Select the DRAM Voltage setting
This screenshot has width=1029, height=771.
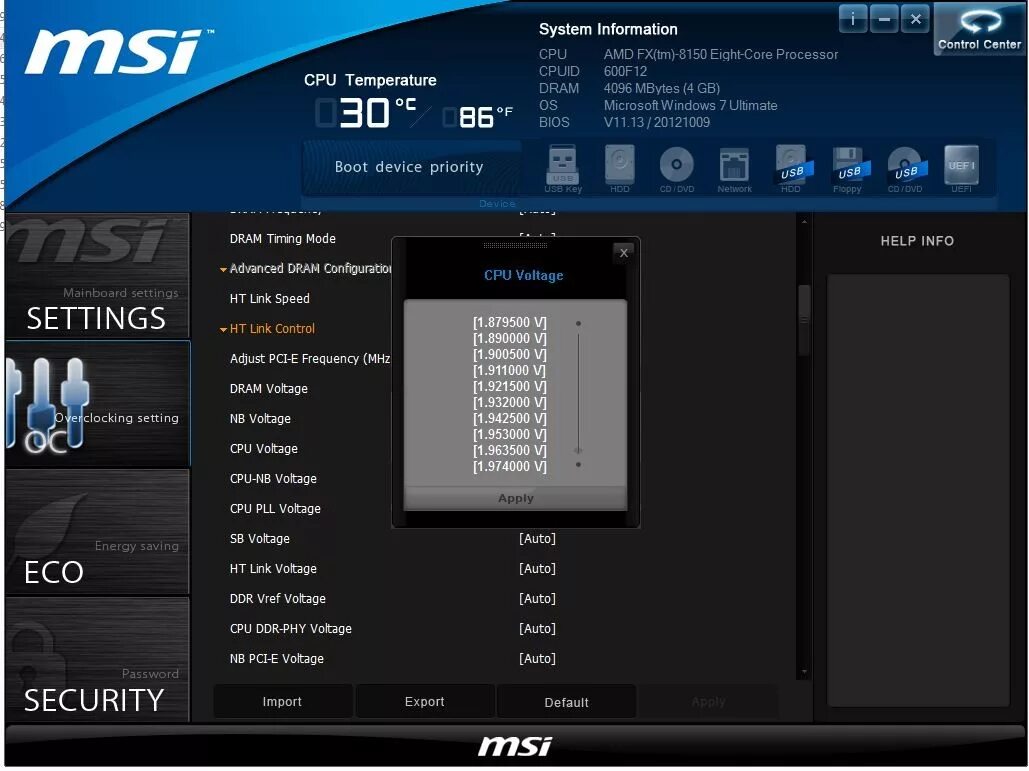pos(268,389)
